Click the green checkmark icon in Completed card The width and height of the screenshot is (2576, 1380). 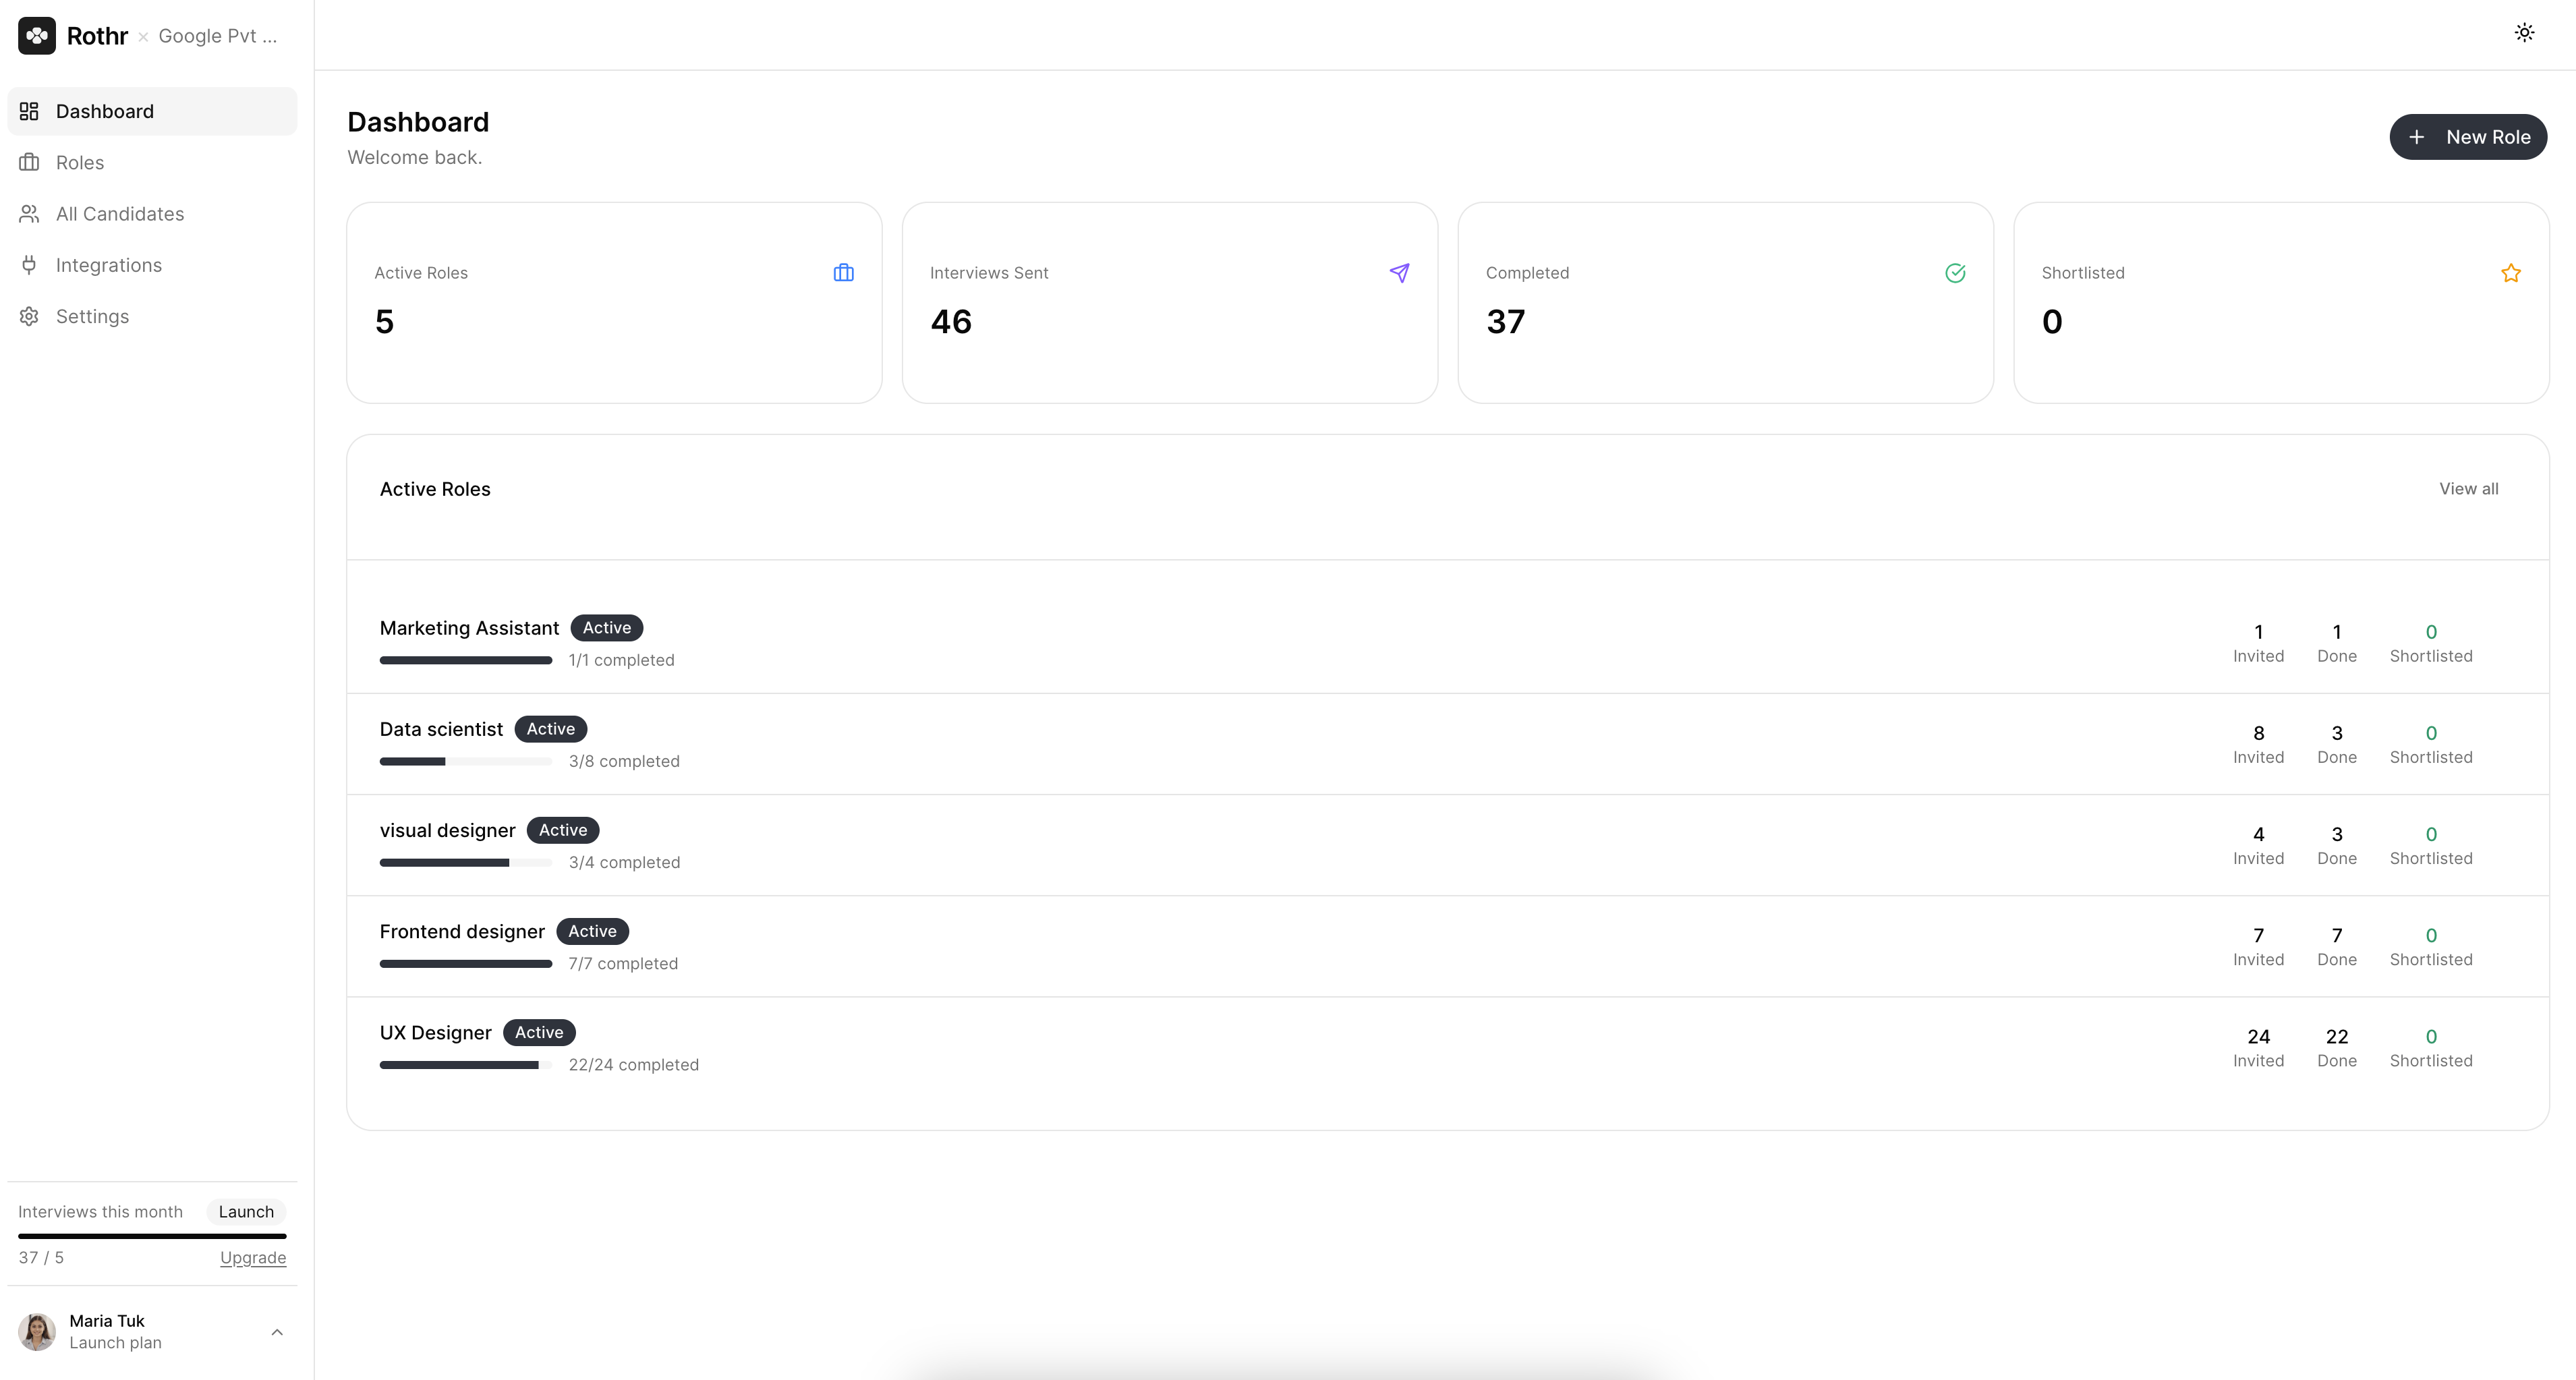tap(1955, 273)
